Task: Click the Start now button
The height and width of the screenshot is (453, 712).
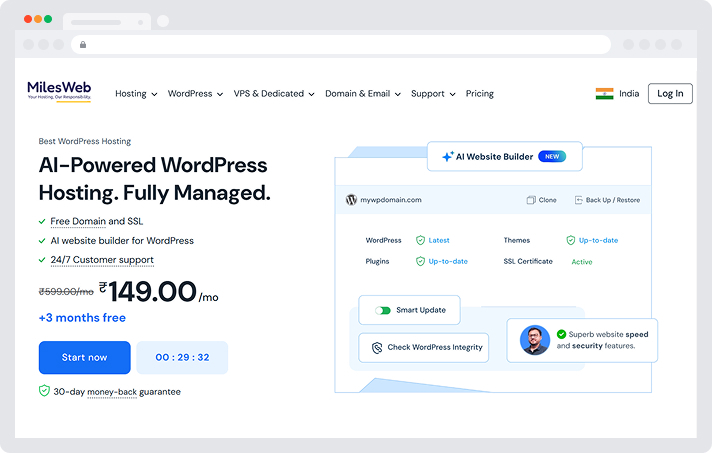Action: [x=84, y=358]
